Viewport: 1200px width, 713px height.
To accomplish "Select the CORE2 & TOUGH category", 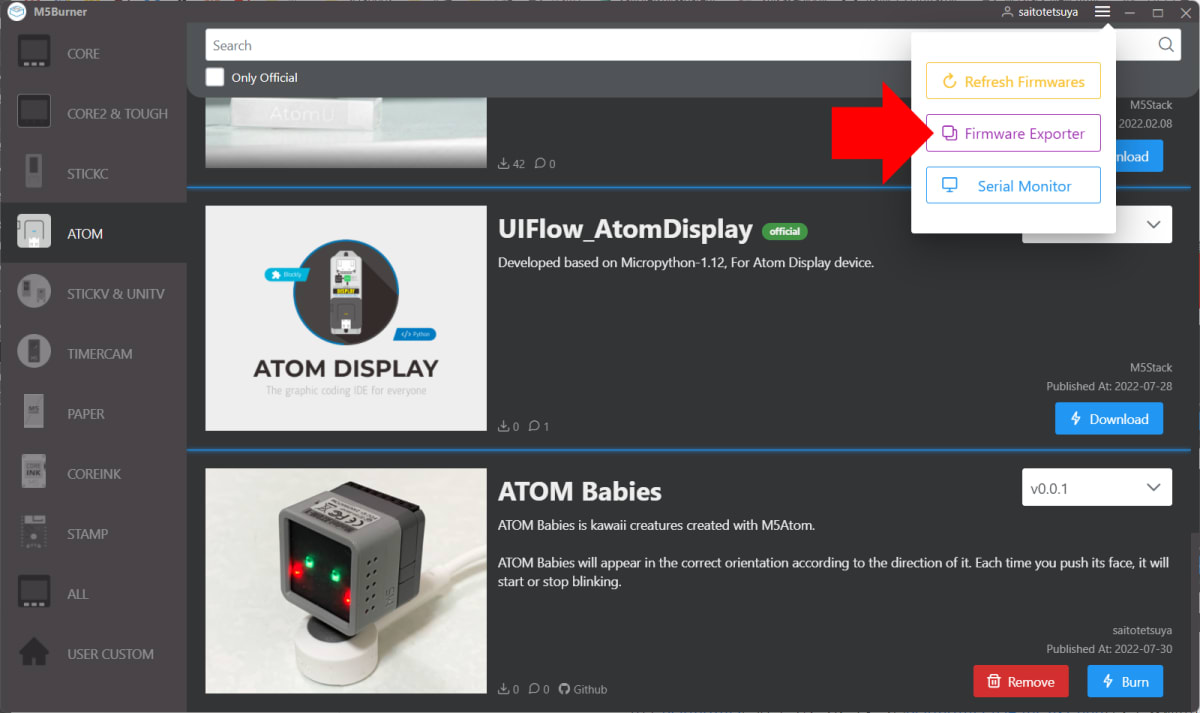I will [x=93, y=113].
